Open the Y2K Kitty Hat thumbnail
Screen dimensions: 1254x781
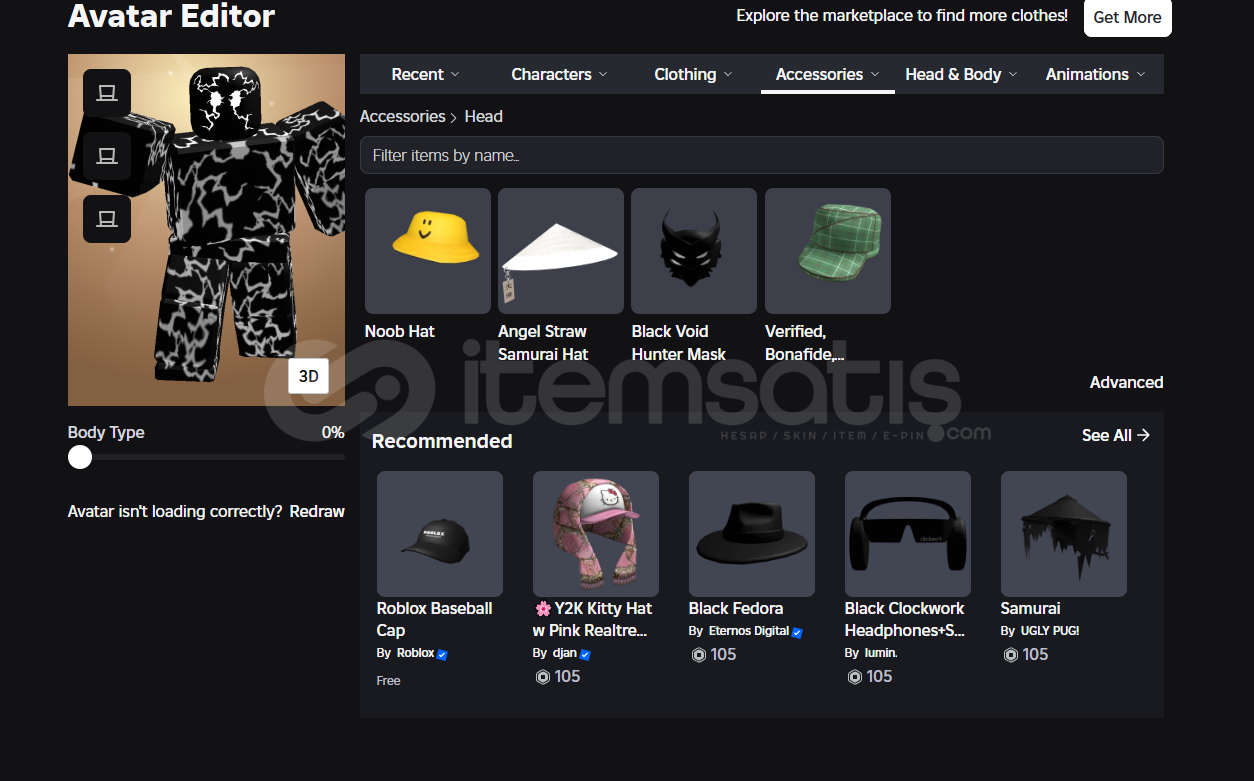[596, 534]
